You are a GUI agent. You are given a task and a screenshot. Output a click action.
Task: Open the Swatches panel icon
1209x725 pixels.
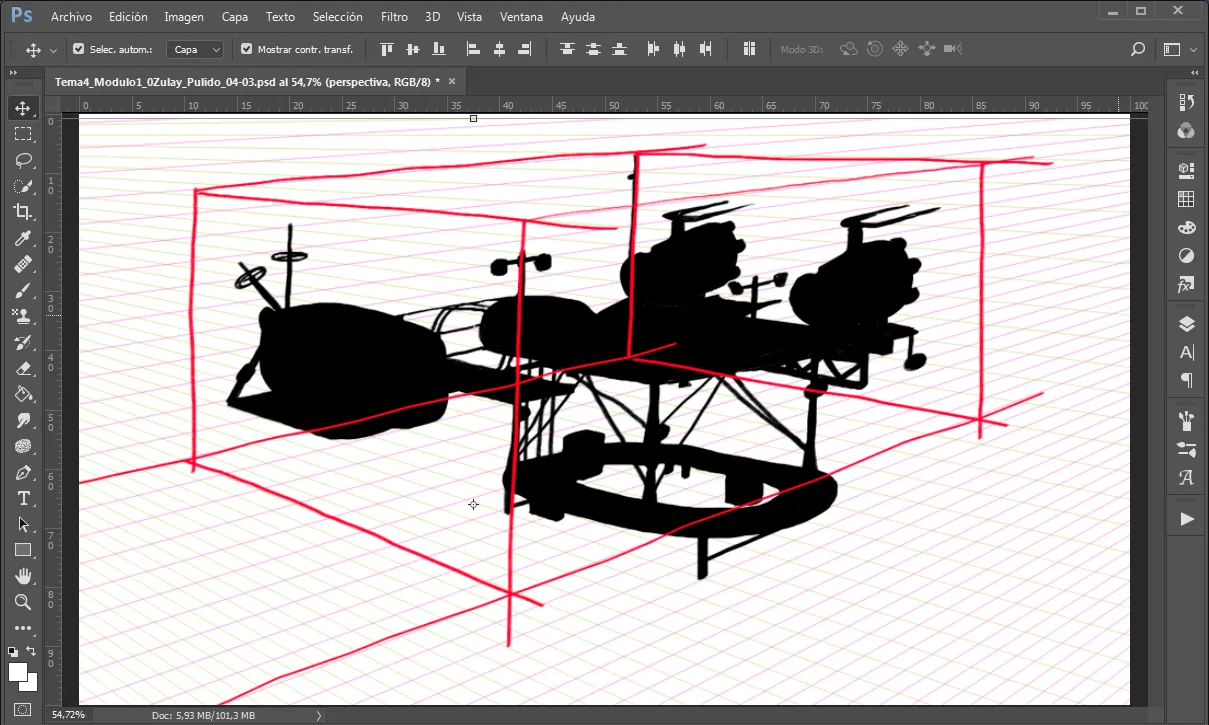1187,199
